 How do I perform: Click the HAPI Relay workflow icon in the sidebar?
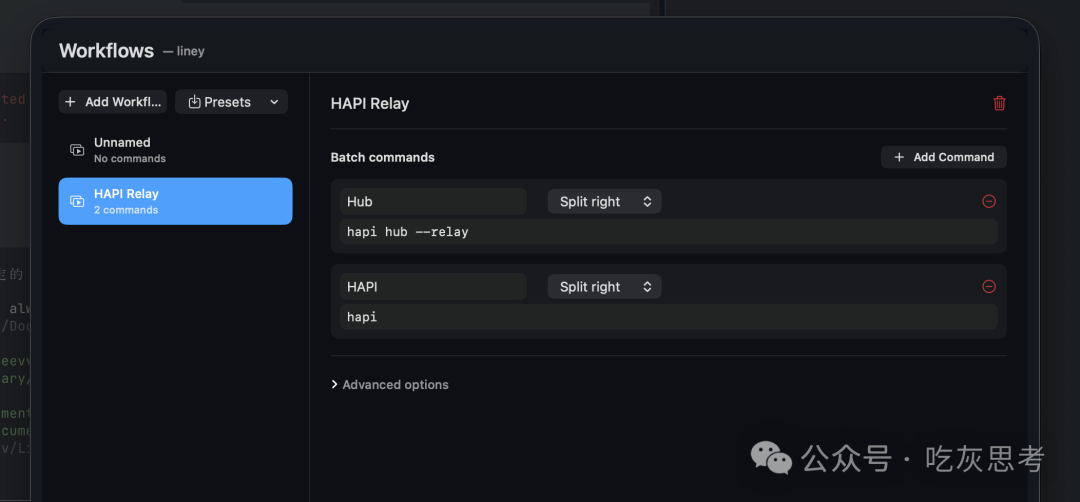pos(77,201)
